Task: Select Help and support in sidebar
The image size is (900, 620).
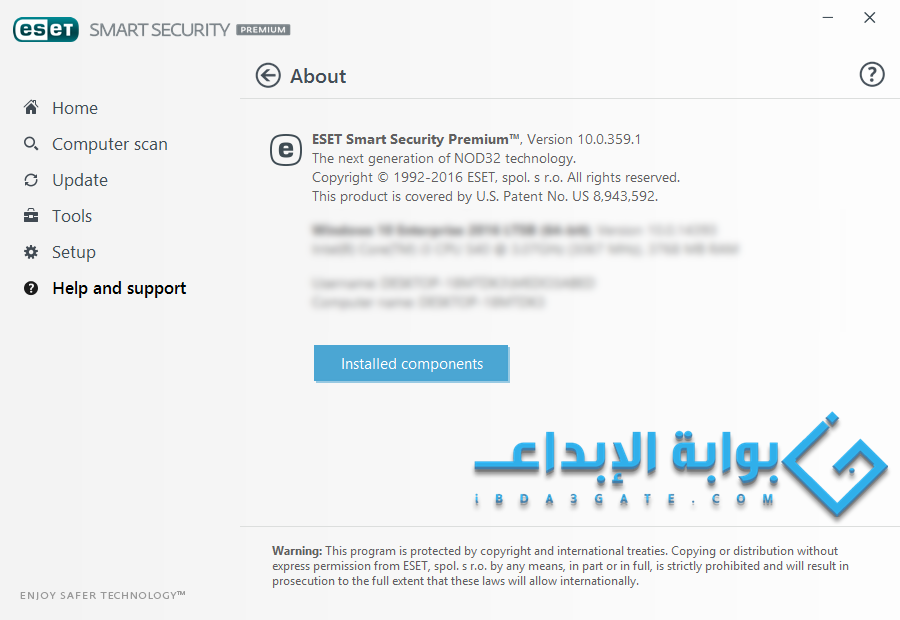Action: [119, 288]
